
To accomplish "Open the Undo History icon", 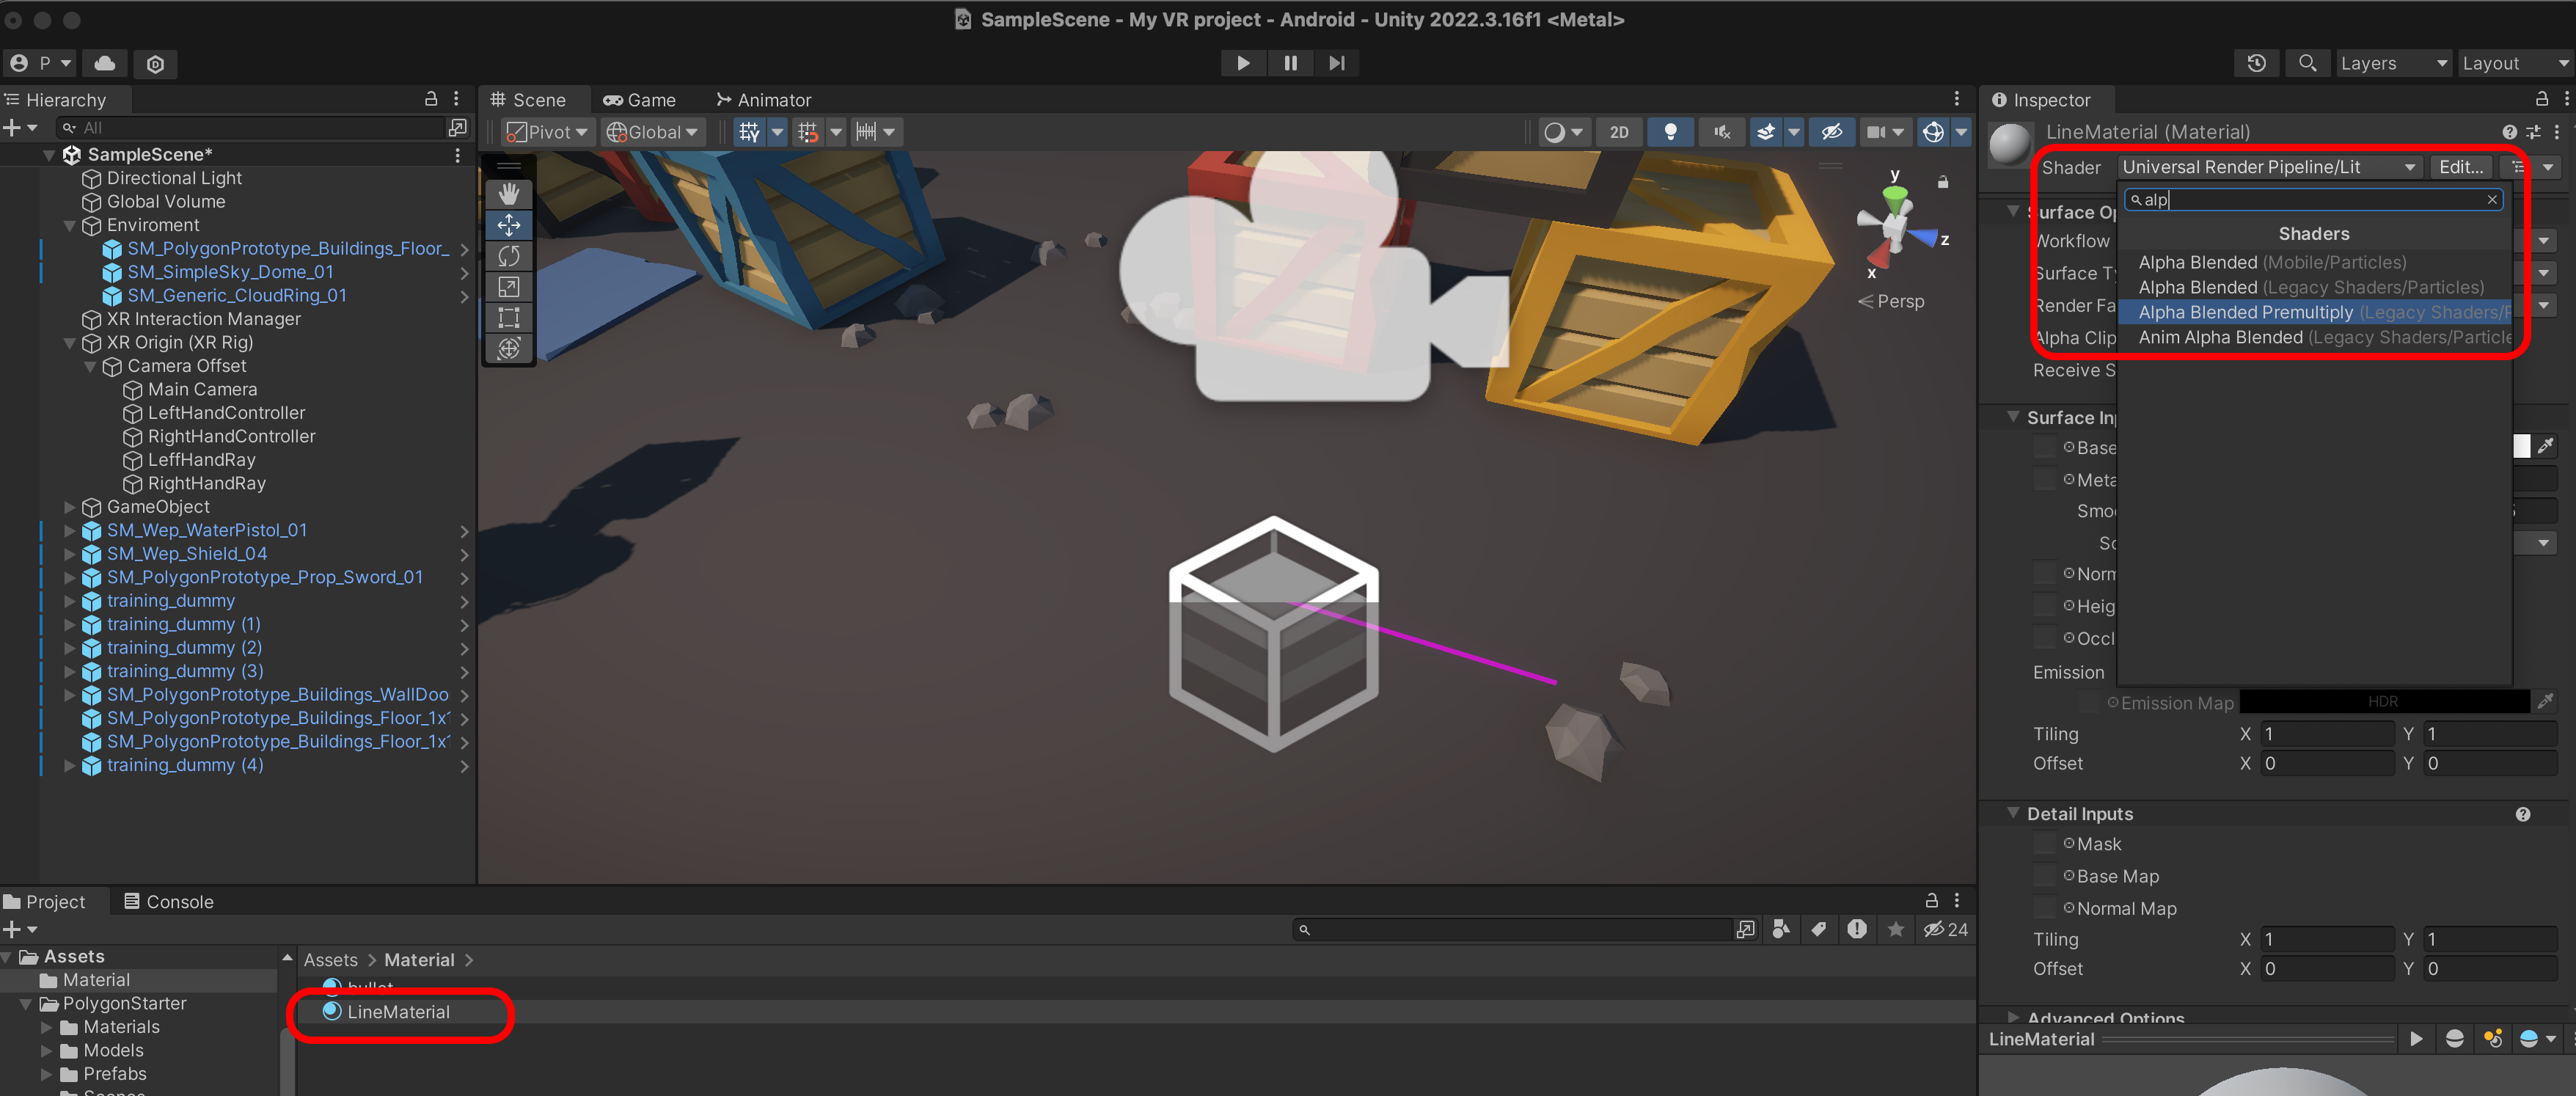I will coord(2256,63).
